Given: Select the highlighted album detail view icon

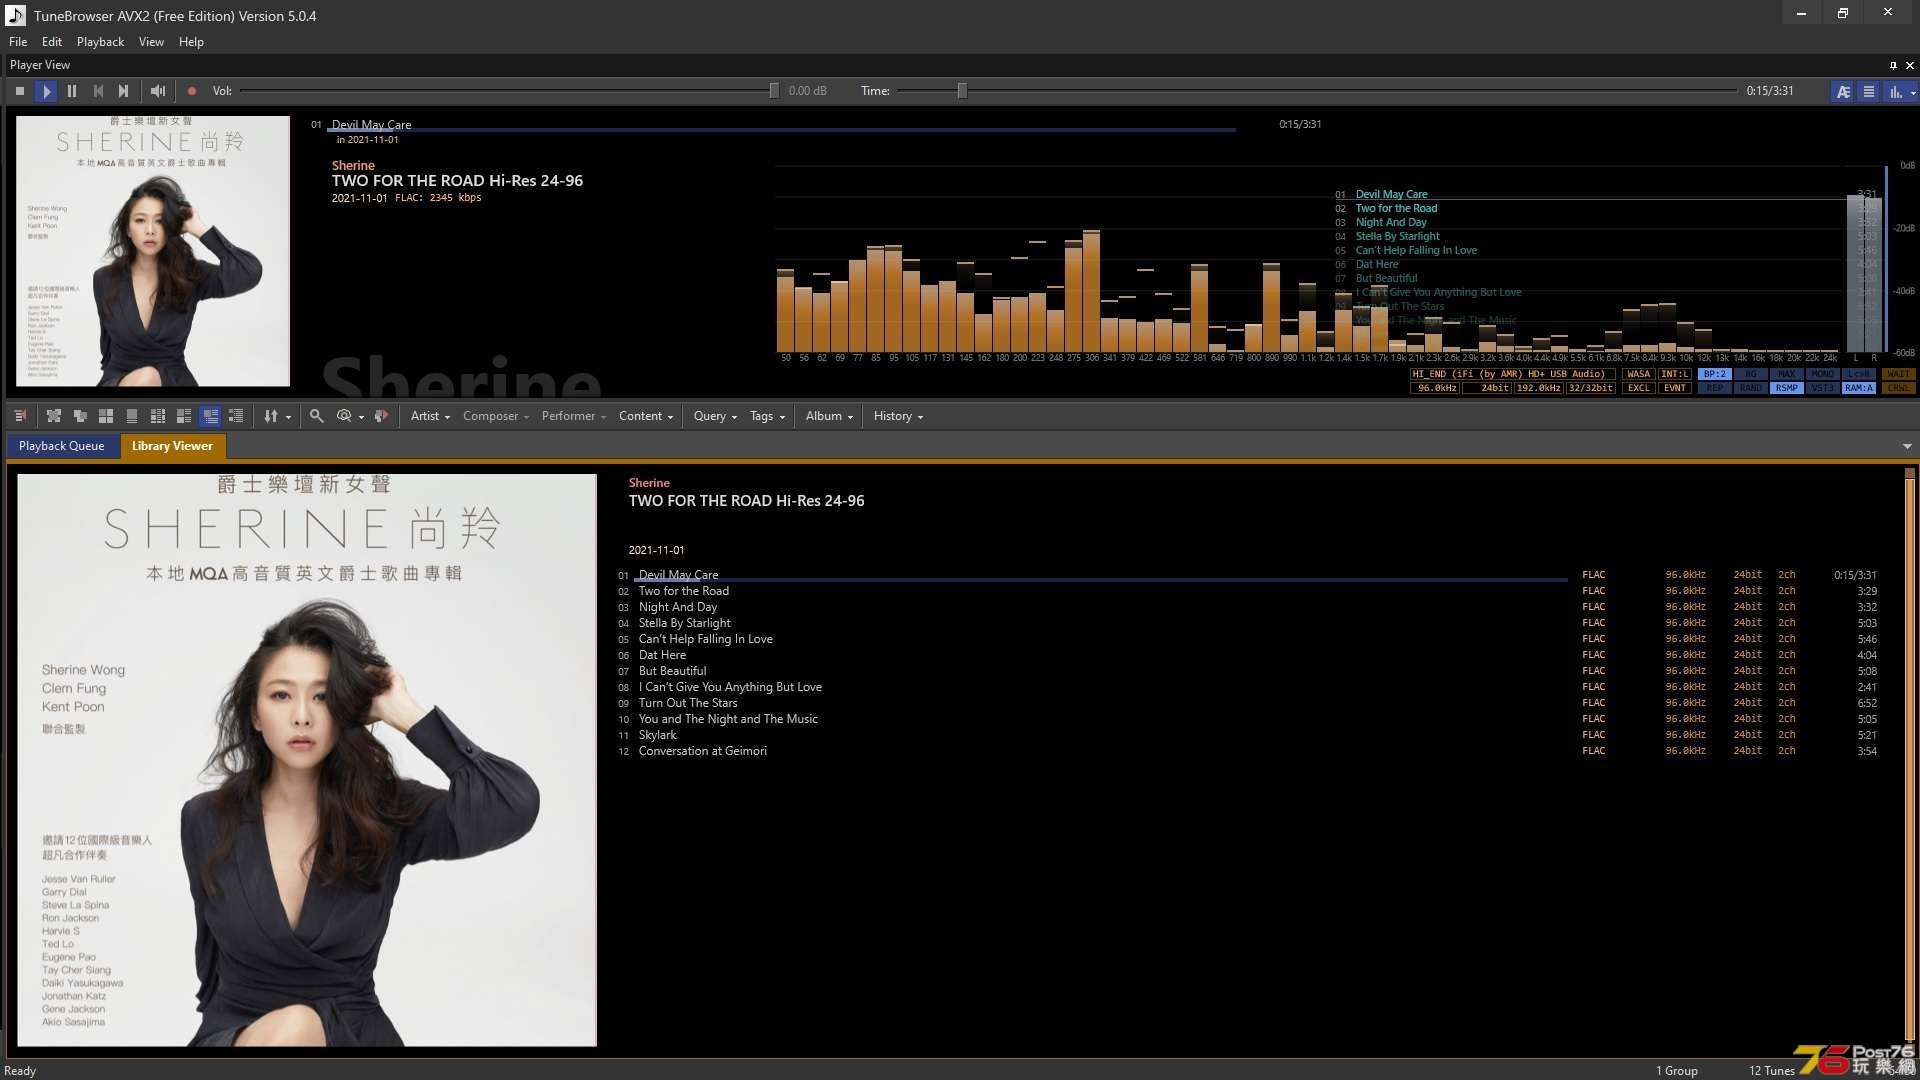Looking at the screenshot, I should [x=210, y=416].
